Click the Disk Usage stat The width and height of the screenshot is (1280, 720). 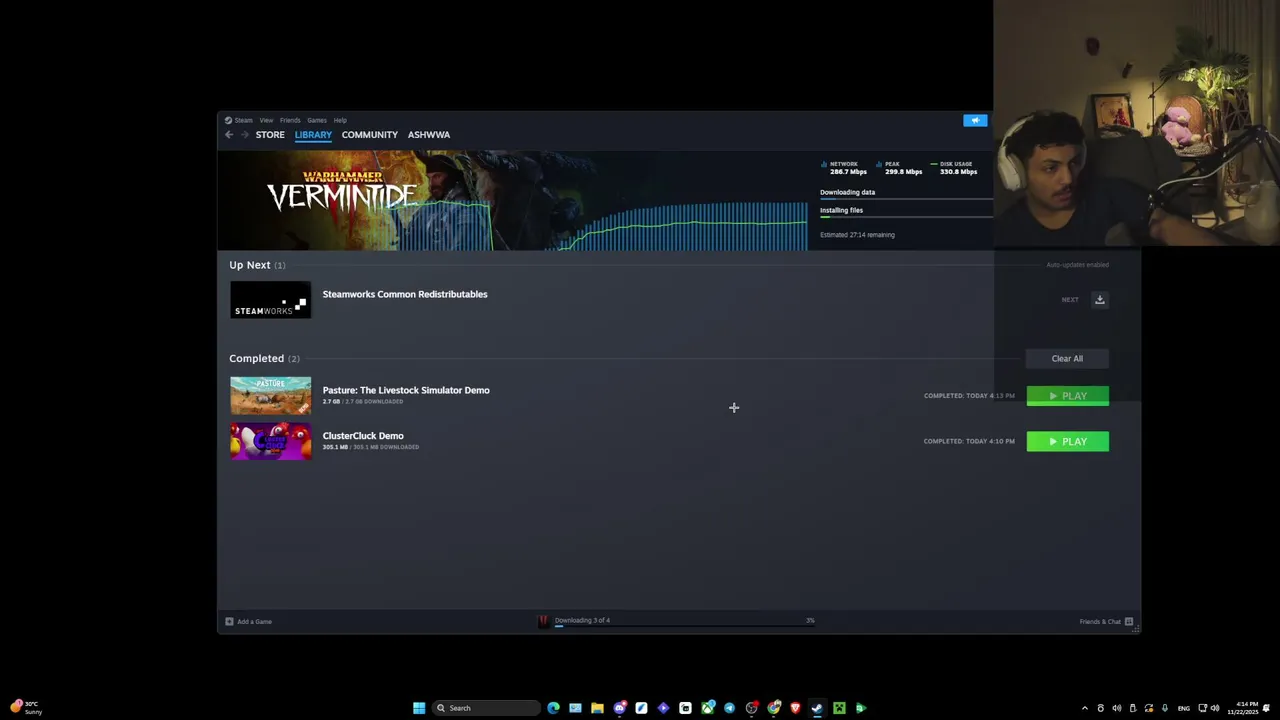[x=954, y=168]
